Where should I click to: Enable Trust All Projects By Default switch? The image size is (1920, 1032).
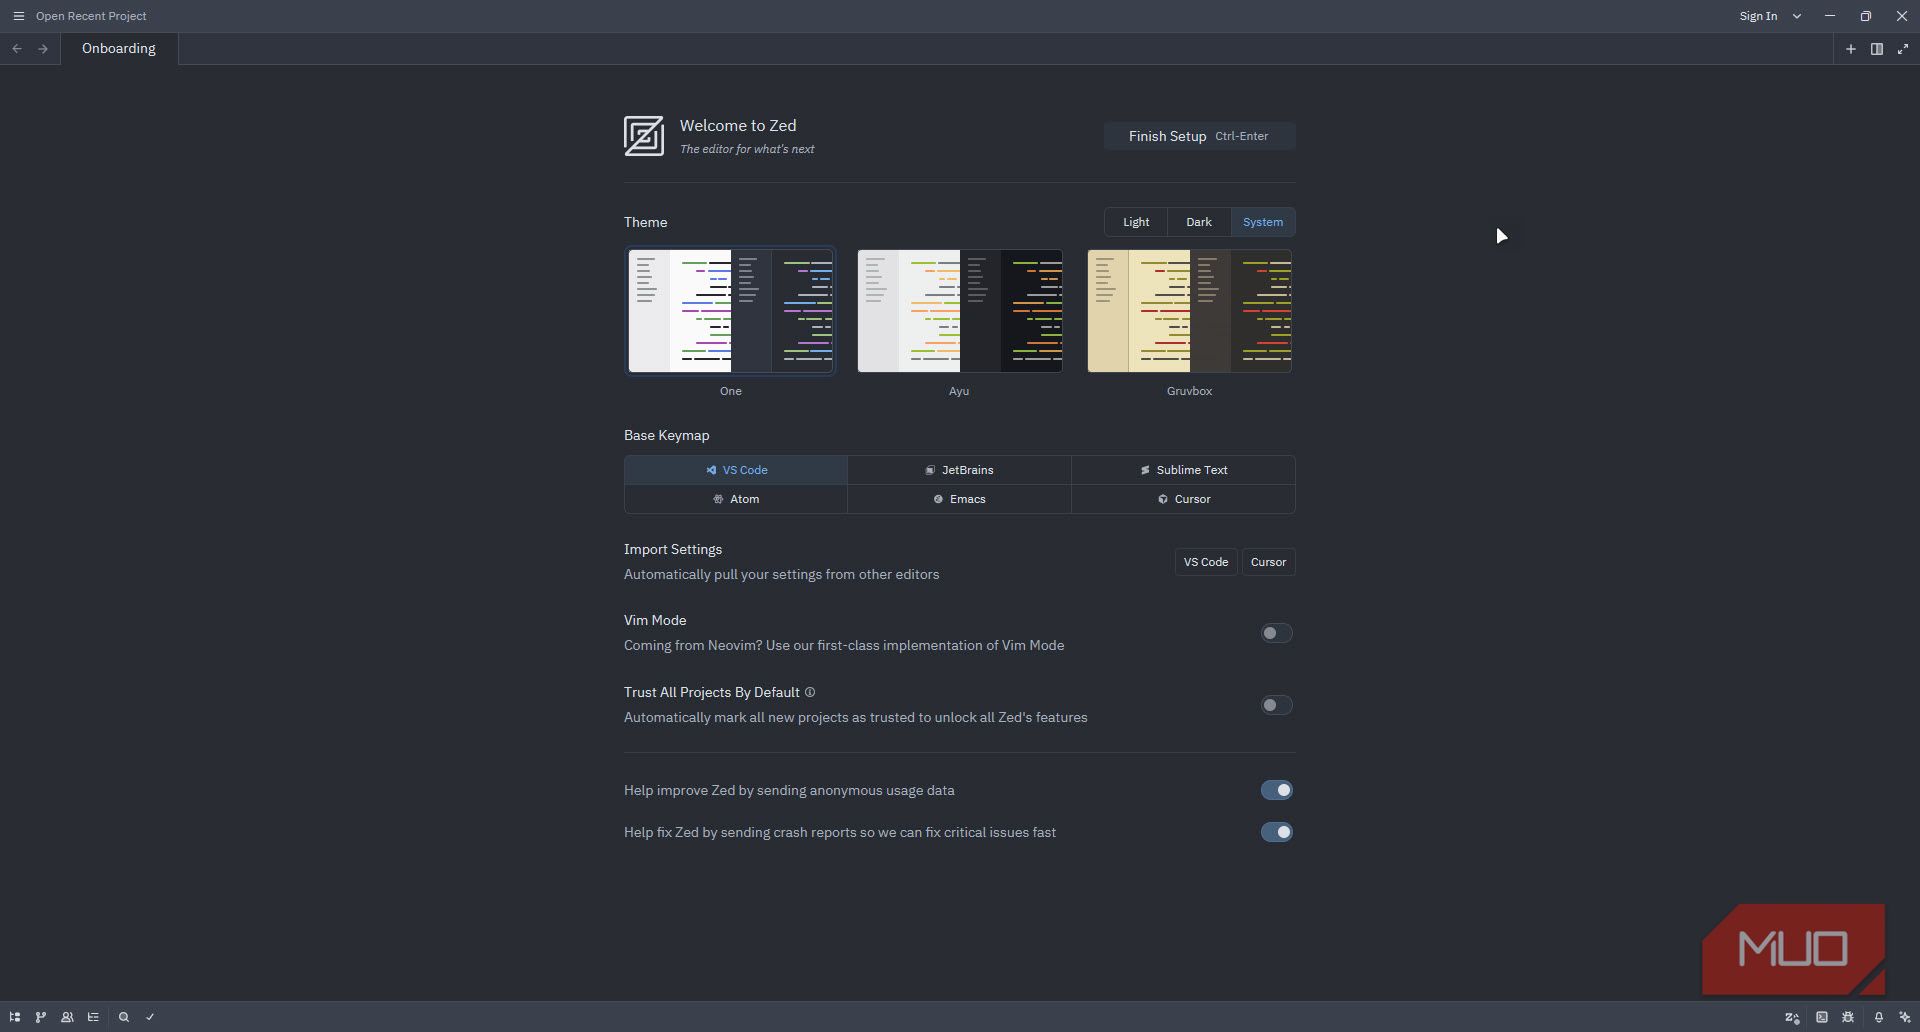1276,705
